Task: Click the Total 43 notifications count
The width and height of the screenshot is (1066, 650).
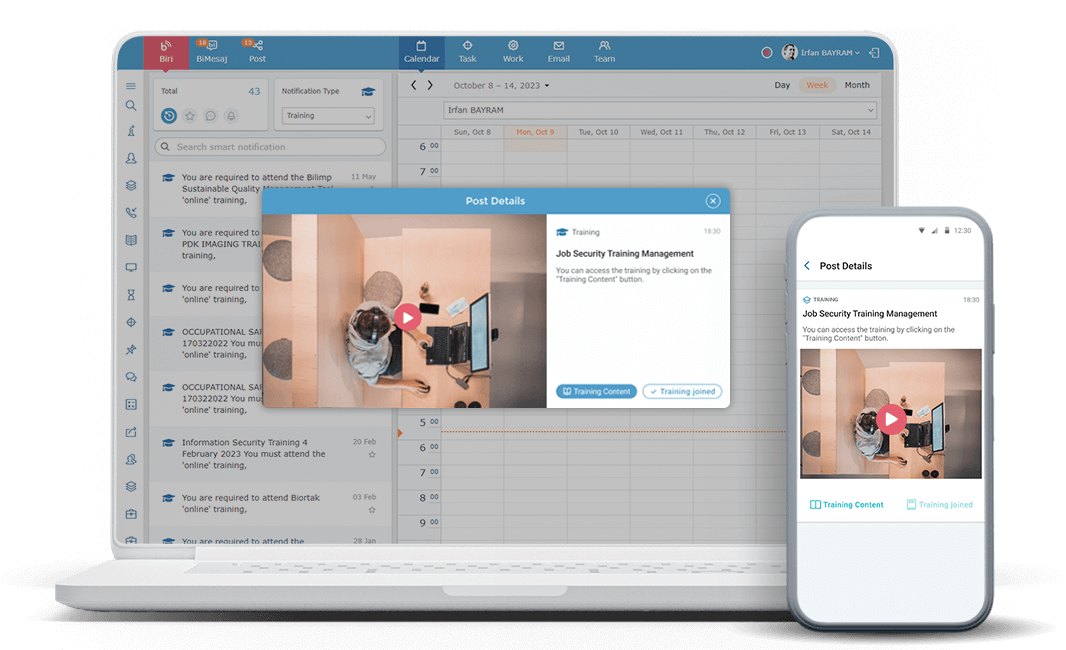Action: pos(254,91)
